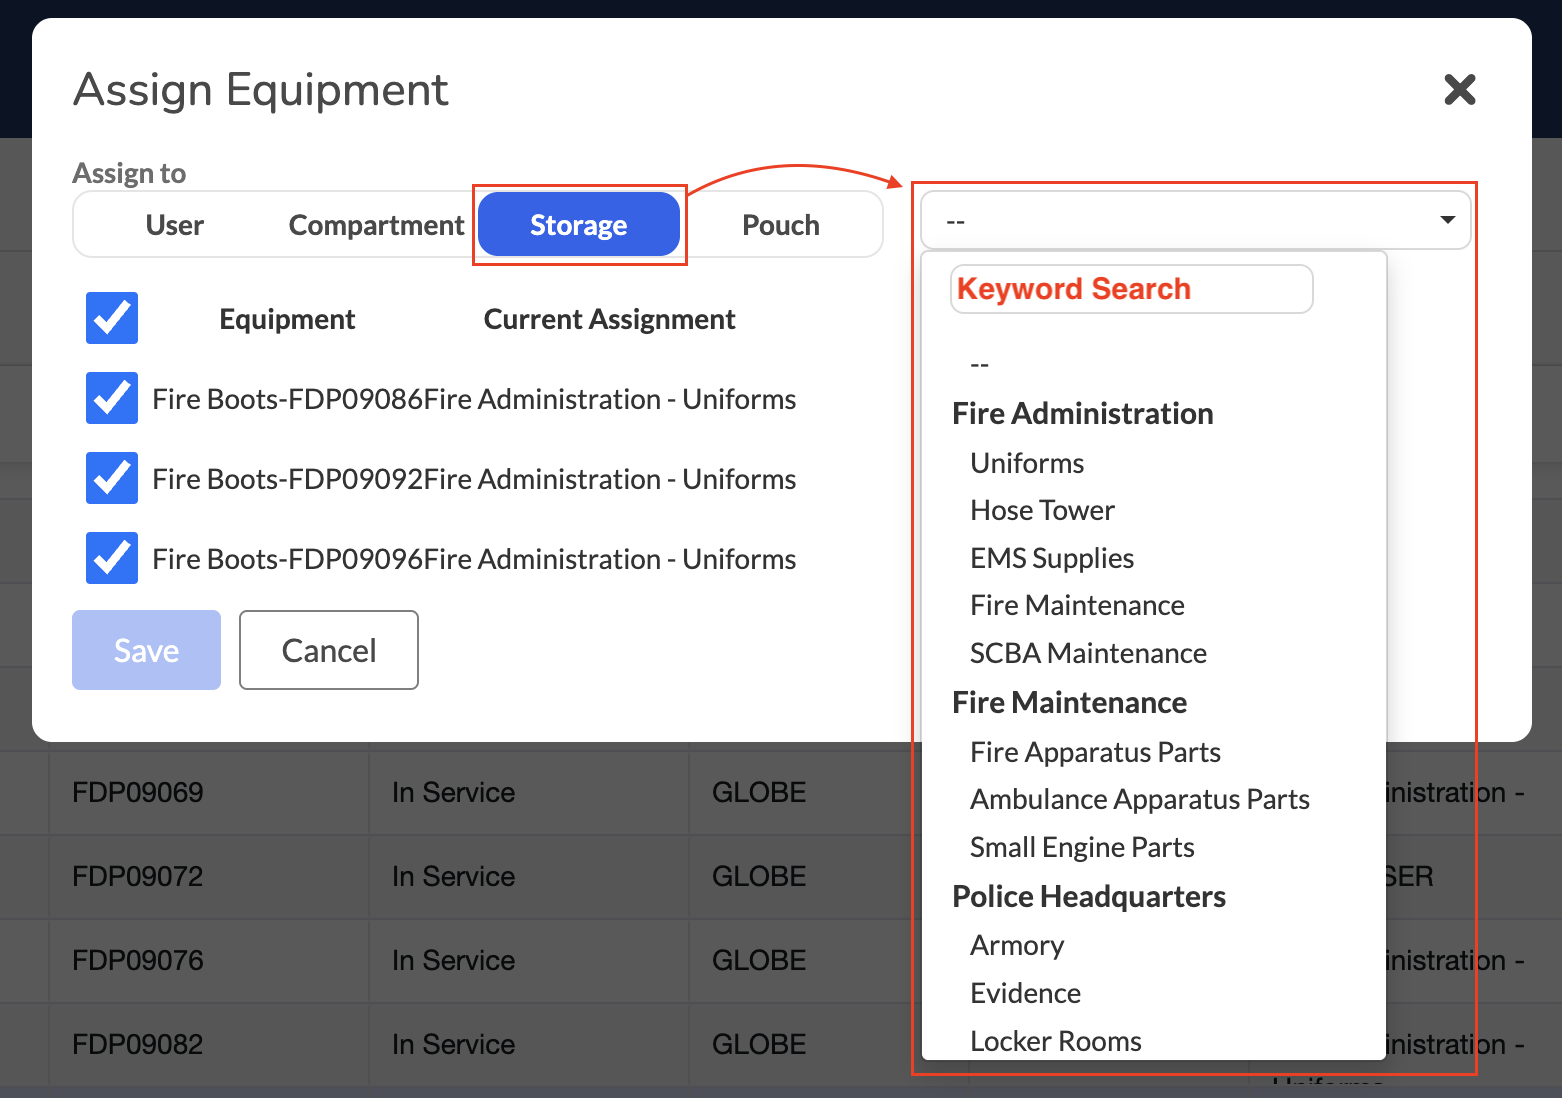
Task: Choose Hose Tower storage option
Action: pos(1042,510)
